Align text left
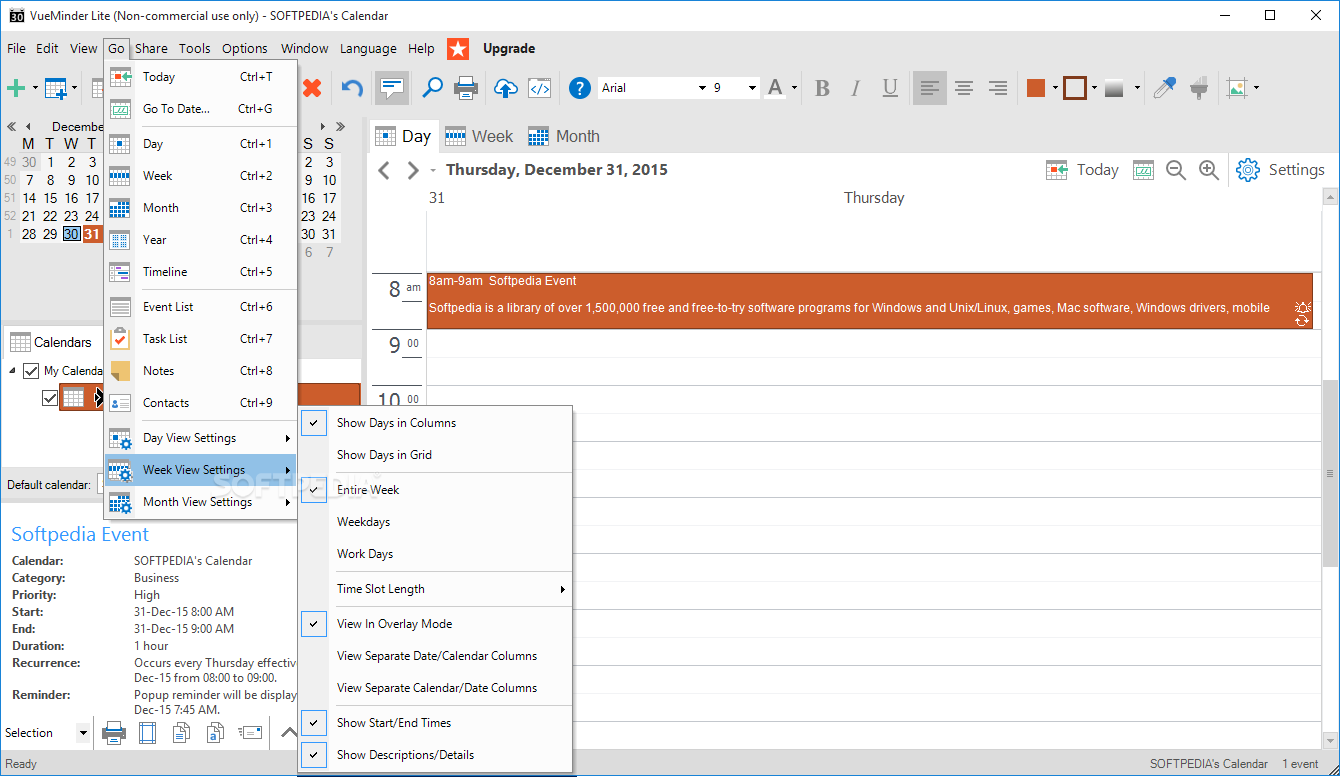This screenshot has height=777, width=1340. tap(930, 88)
